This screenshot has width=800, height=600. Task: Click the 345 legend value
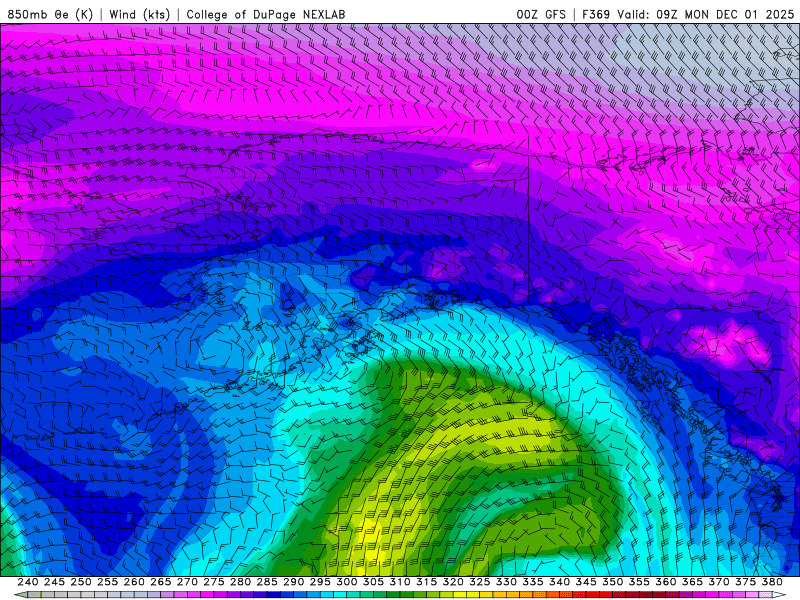pos(586,582)
